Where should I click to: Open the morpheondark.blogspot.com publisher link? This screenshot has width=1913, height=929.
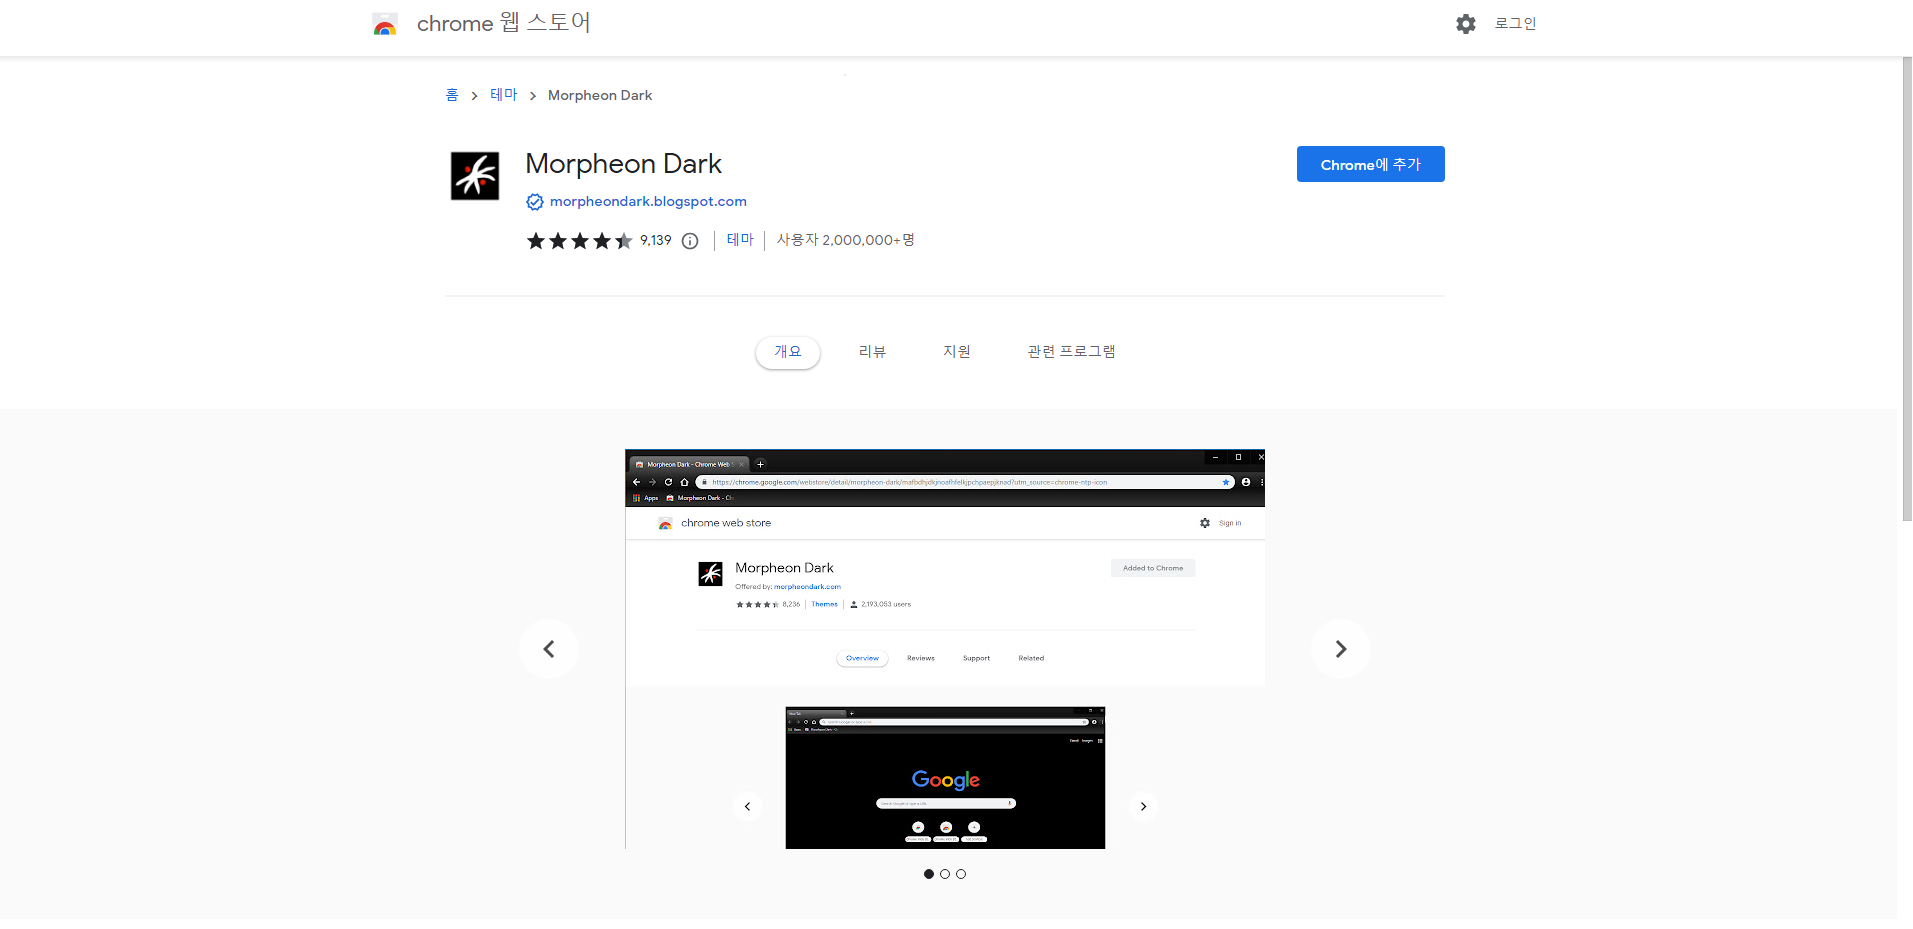648,201
